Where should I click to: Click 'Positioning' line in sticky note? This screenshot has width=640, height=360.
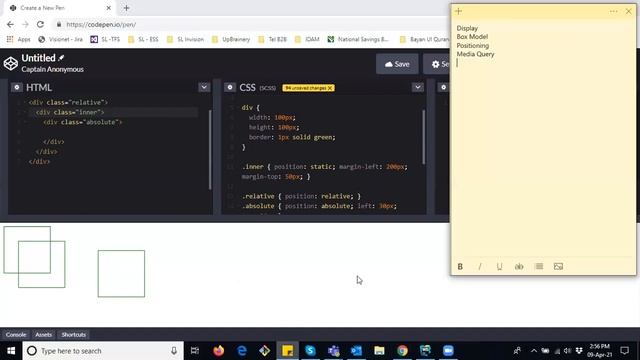pyautogui.click(x=473, y=45)
